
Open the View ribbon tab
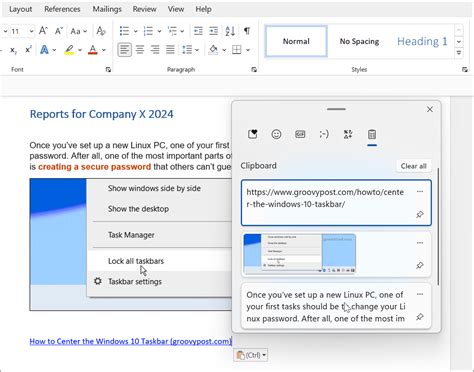coord(176,9)
